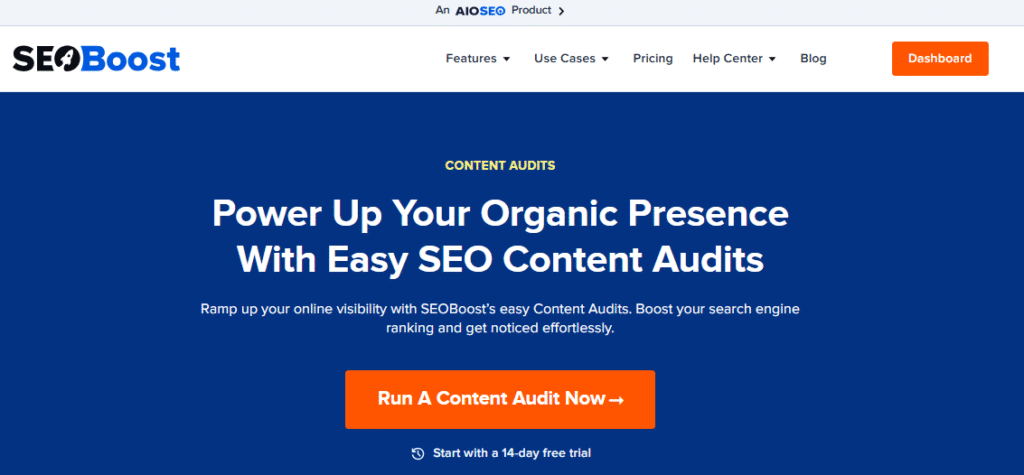Open the Features menu
The image size is (1024, 475).
coord(471,58)
